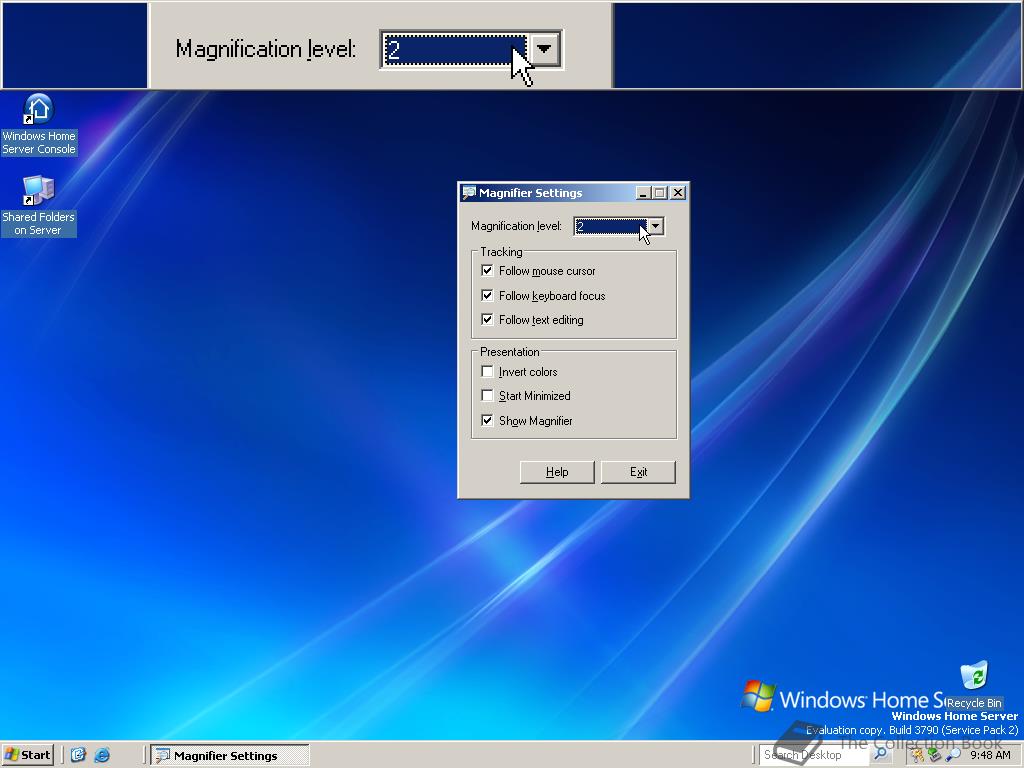1024x768 pixels.
Task: Enable Start Minimized option
Action: tap(487, 396)
